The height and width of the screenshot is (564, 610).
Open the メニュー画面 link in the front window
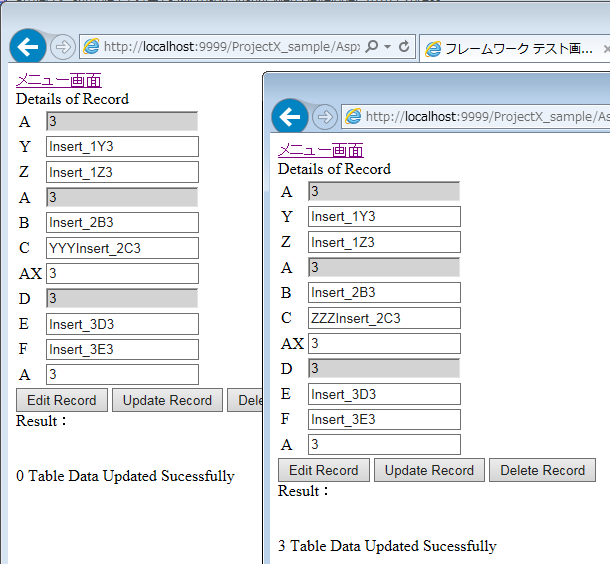pyautogui.click(x=320, y=150)
